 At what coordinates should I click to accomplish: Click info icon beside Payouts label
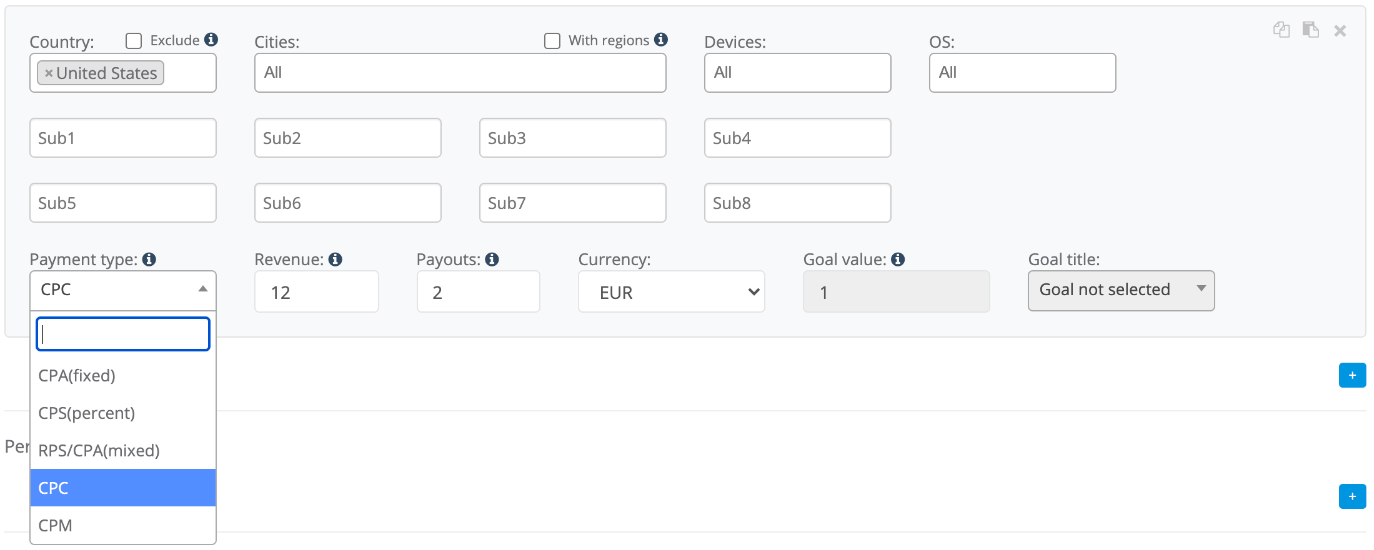pyautogui.click(x=491, y=259)
